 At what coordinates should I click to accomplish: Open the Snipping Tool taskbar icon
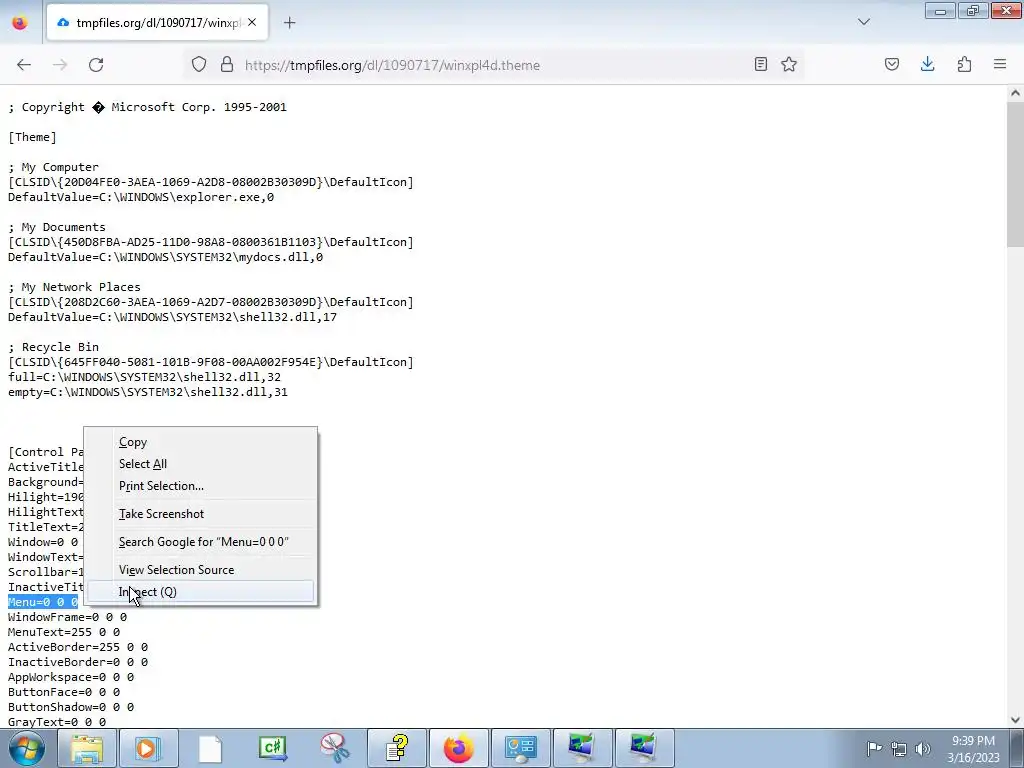click(x=334, y=748)
